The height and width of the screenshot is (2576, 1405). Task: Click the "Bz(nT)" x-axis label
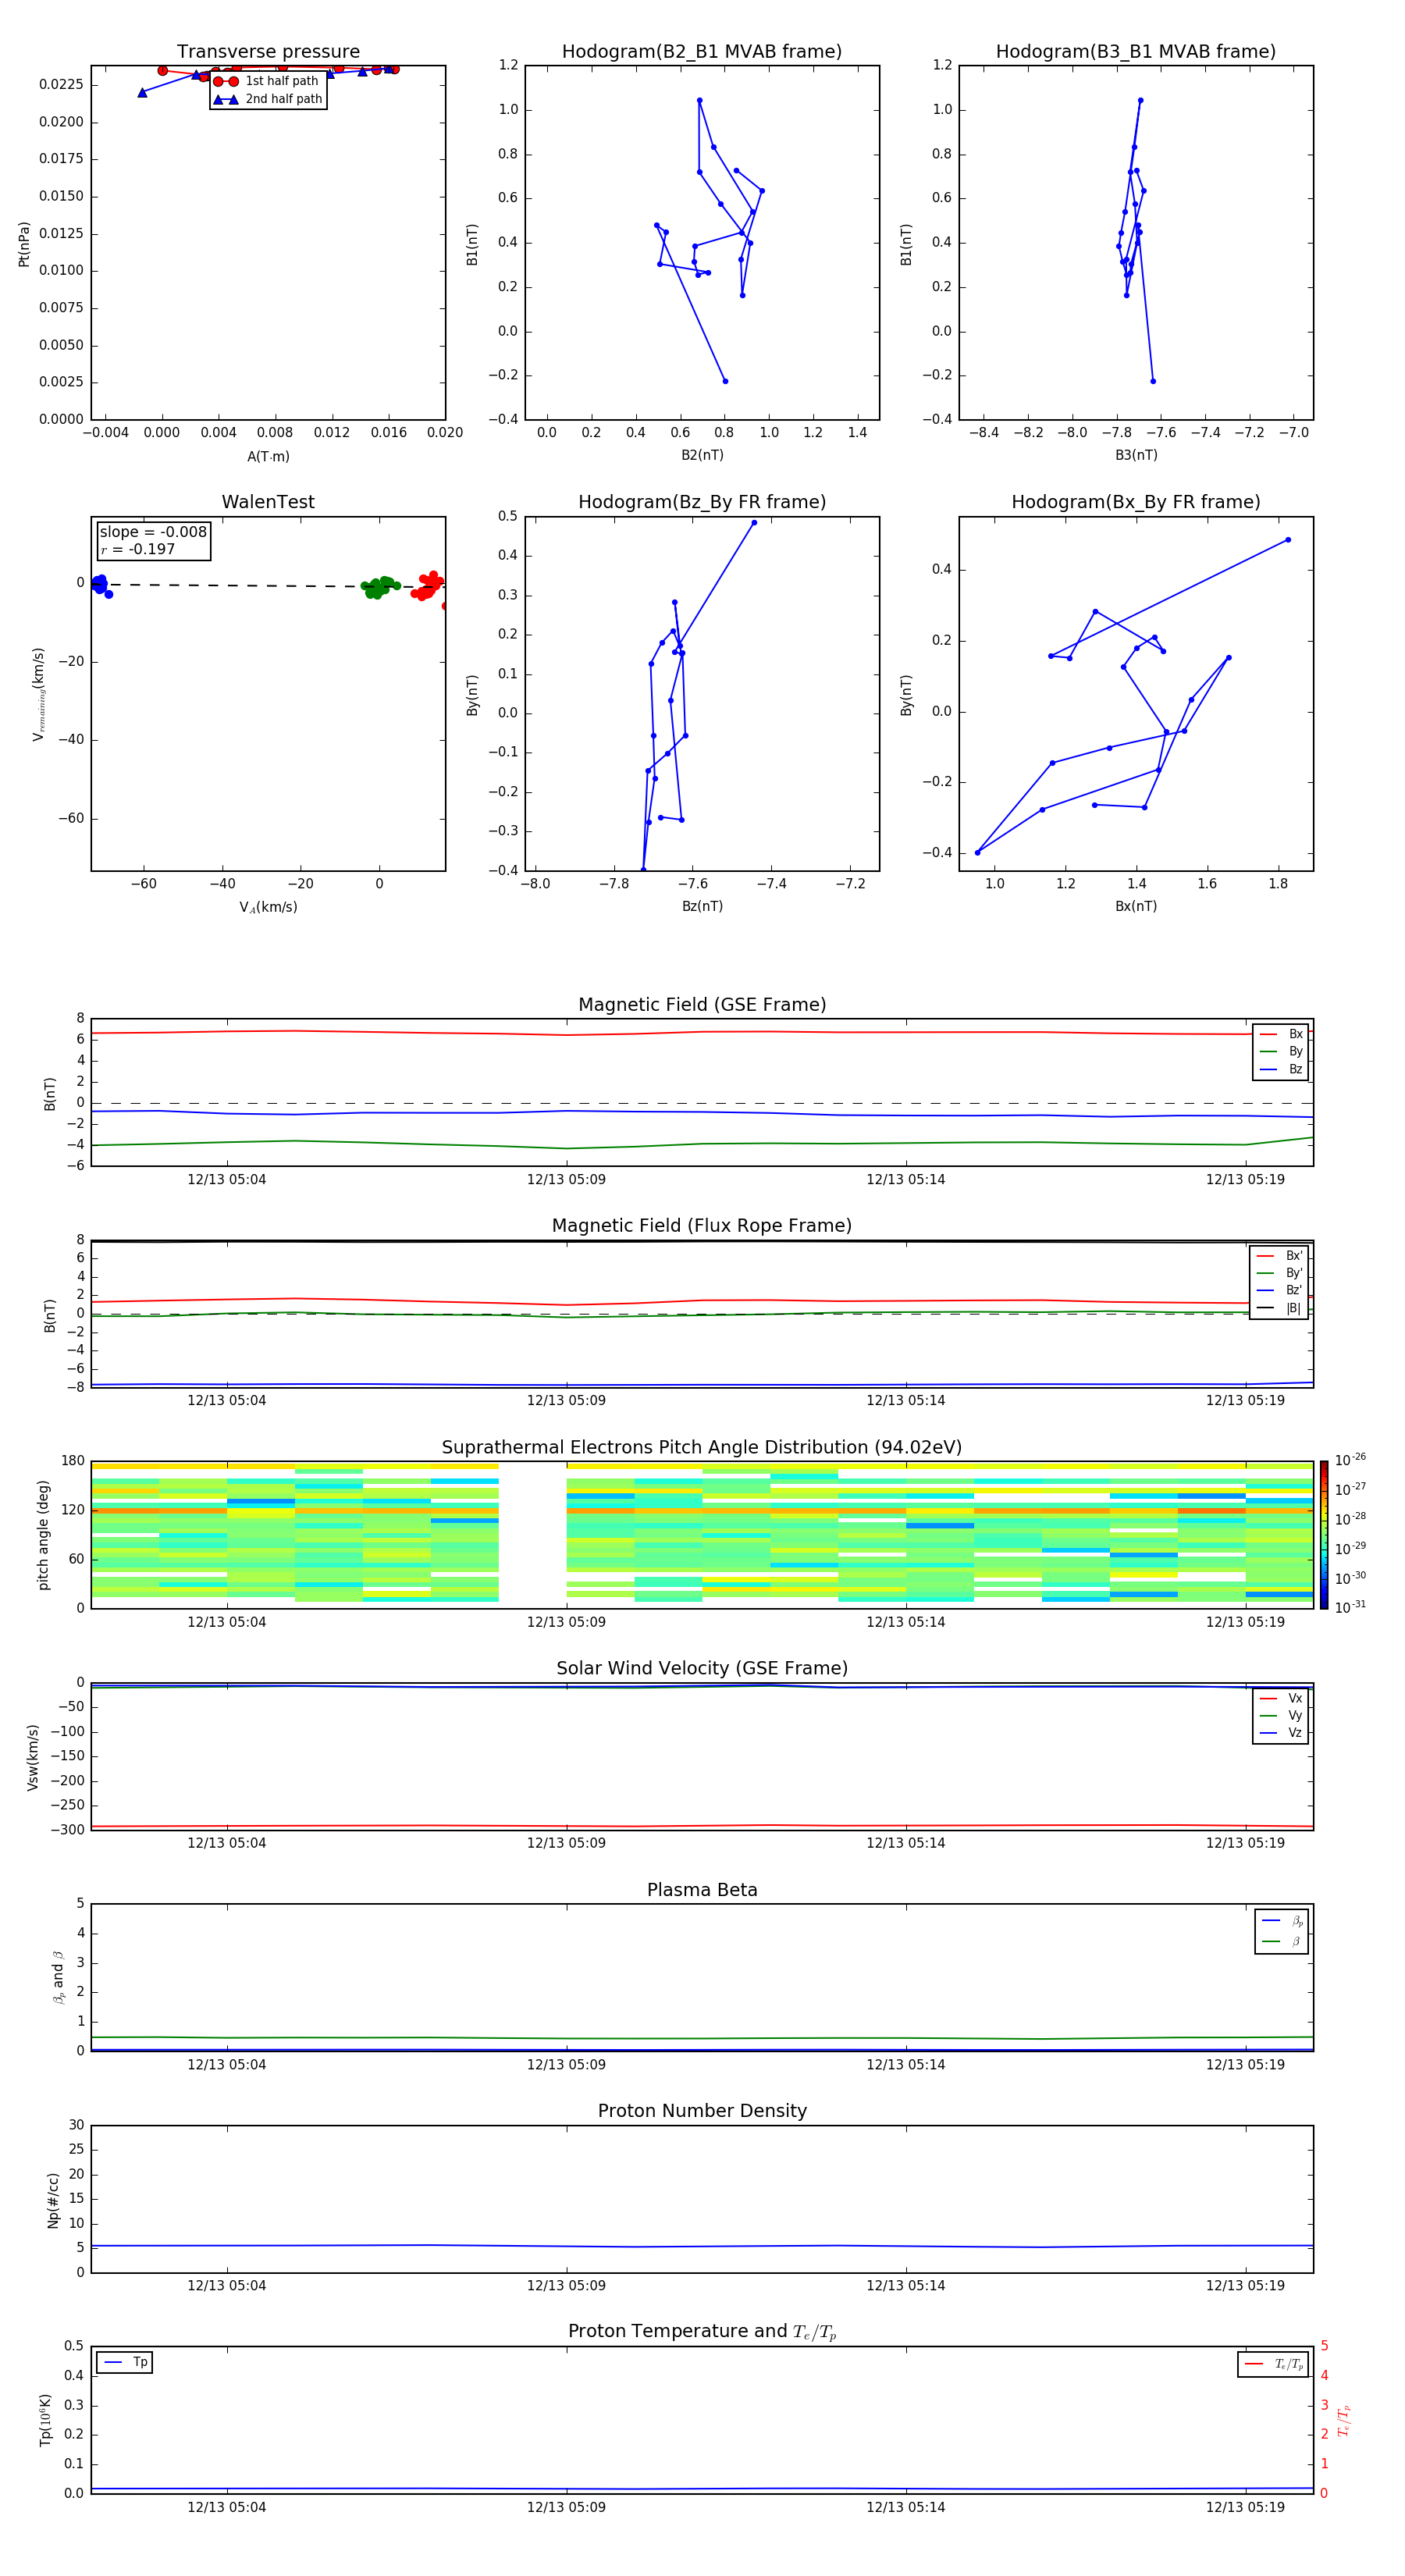pyautogui.click(x=702, y=906)
